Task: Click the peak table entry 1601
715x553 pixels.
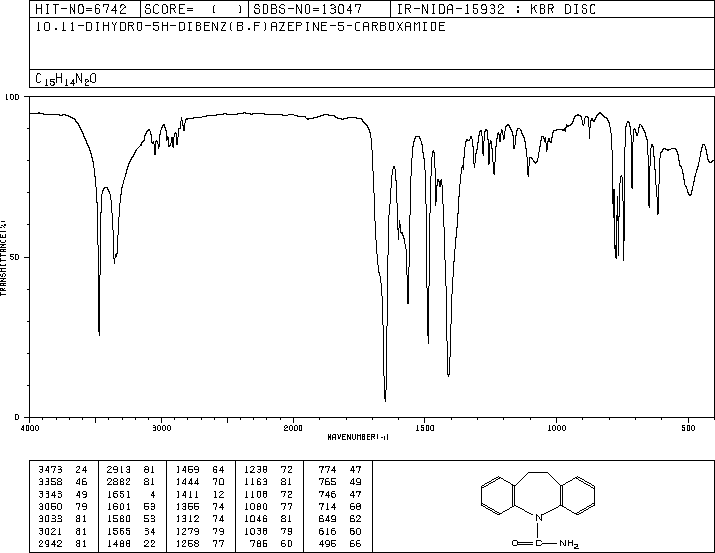Action: pyautogui.click(x=119, y=506)
